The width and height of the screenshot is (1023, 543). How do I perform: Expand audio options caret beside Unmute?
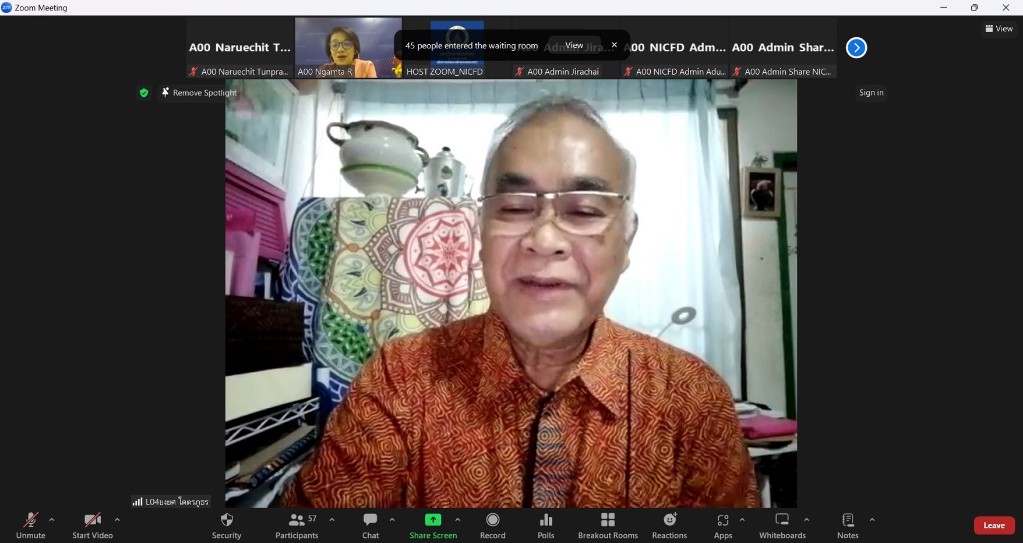pyautogui.click(x=52, y=520)
